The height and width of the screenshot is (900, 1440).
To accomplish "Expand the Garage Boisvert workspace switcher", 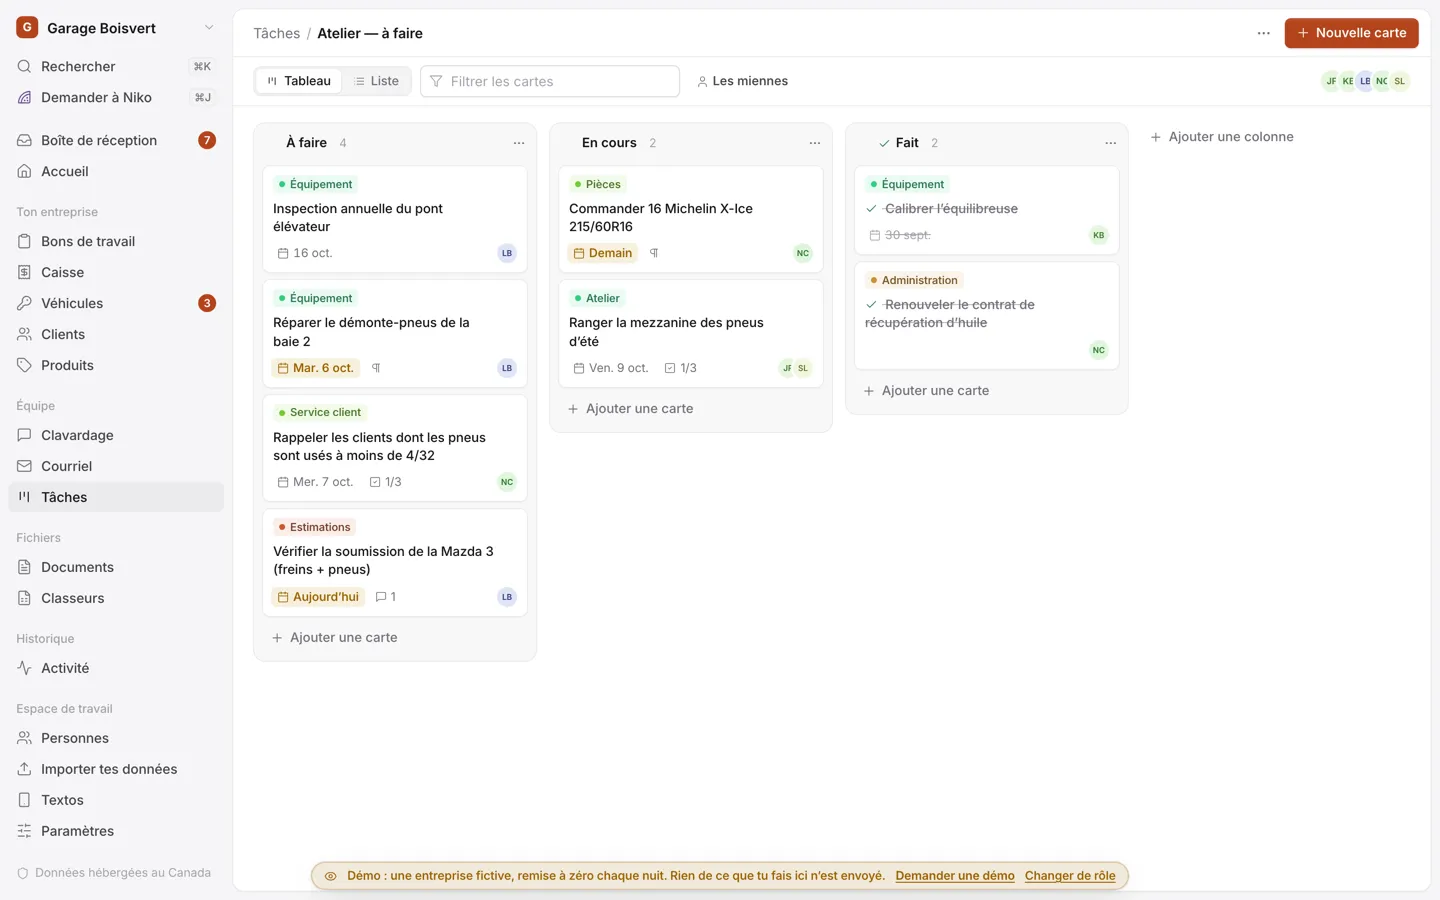I will (116, 28).
